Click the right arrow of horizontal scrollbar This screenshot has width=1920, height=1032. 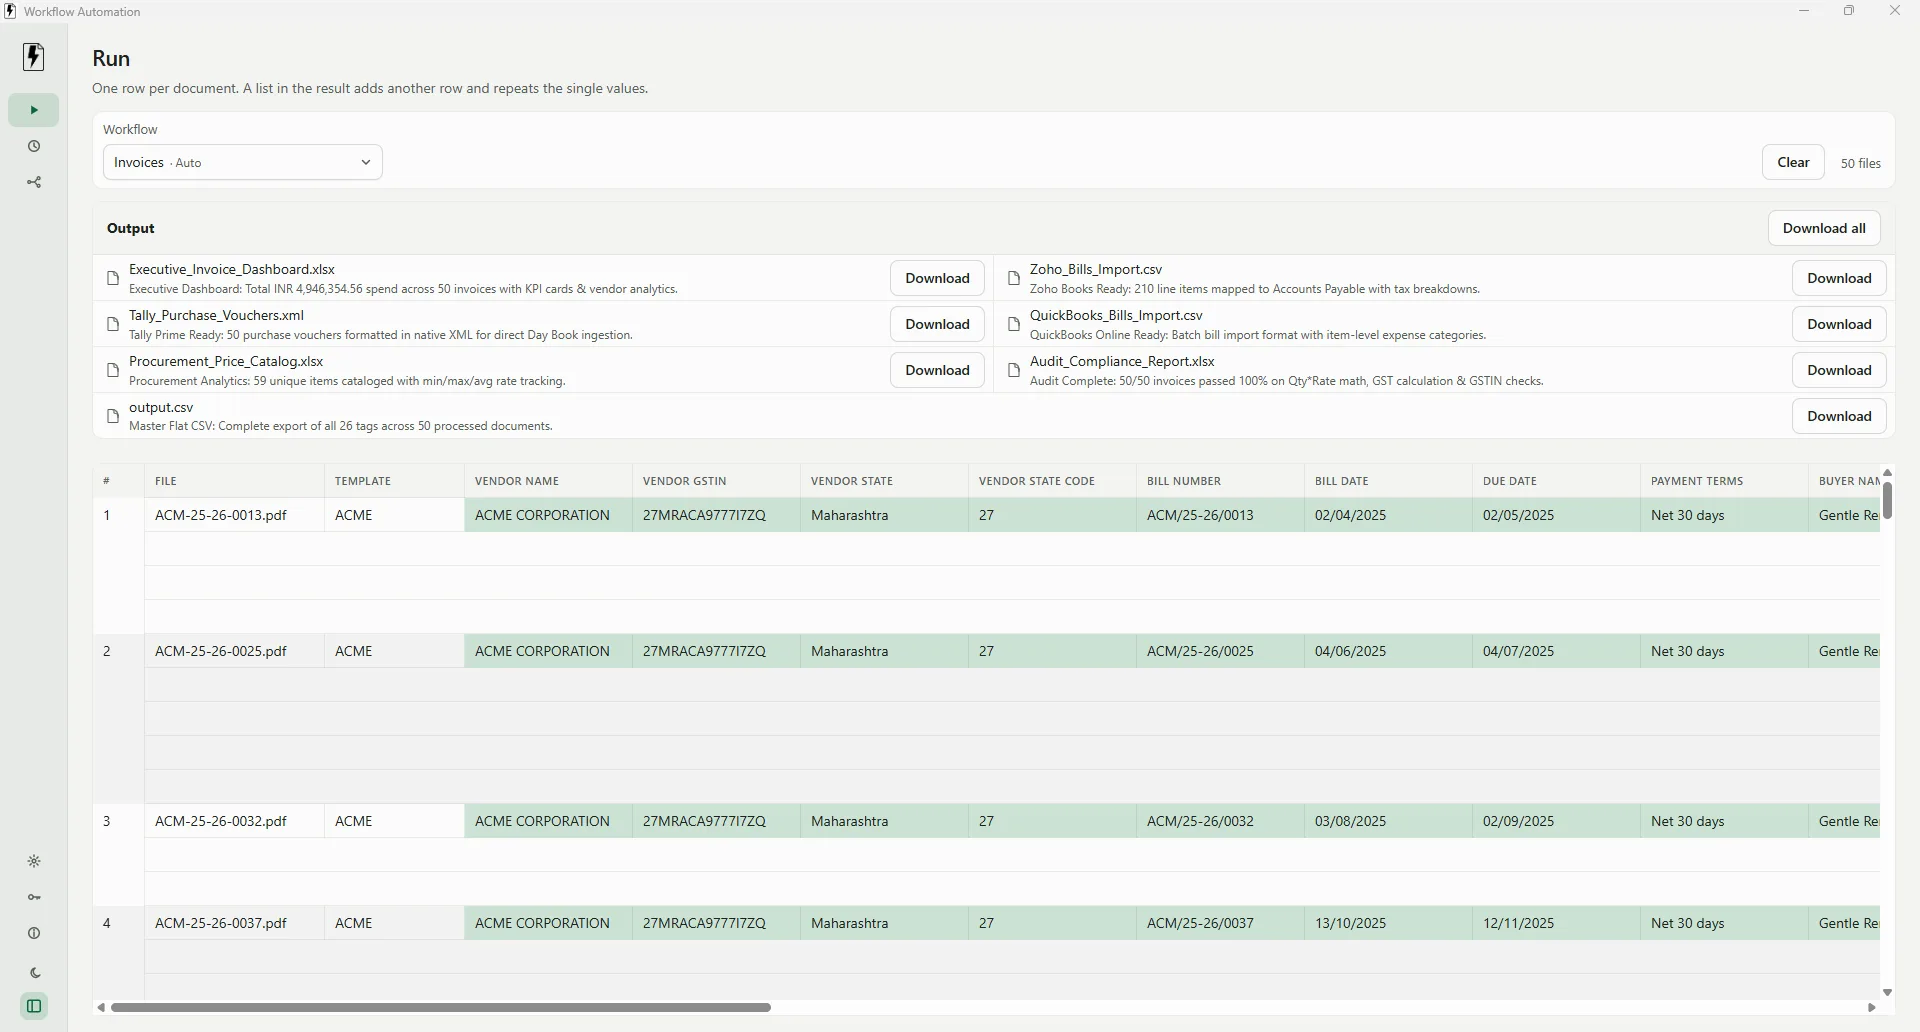1872,1007
